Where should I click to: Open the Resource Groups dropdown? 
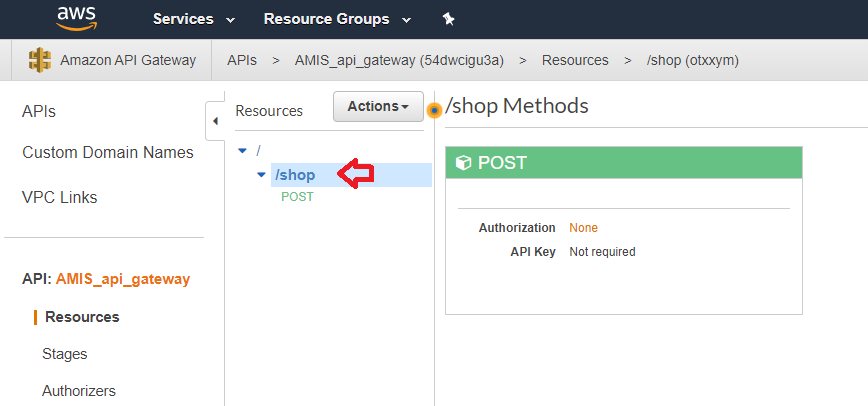pyautogui.click(x=337, y=19)
